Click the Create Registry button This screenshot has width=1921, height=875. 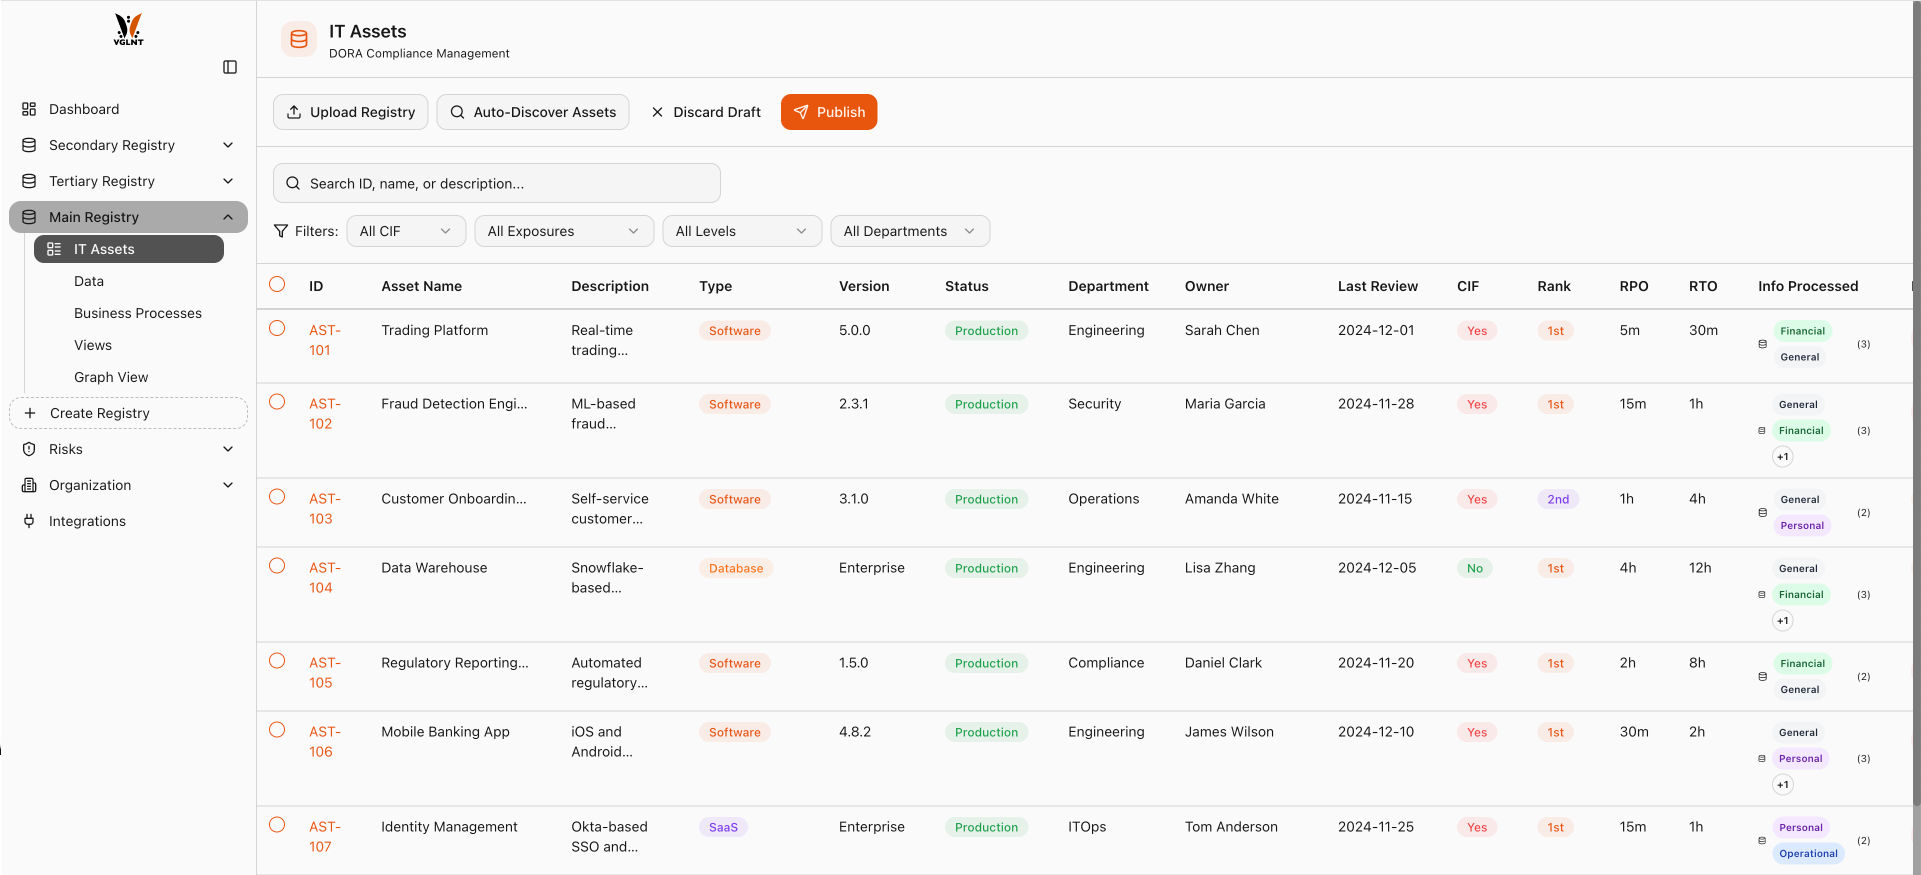[x=128, y=413]
